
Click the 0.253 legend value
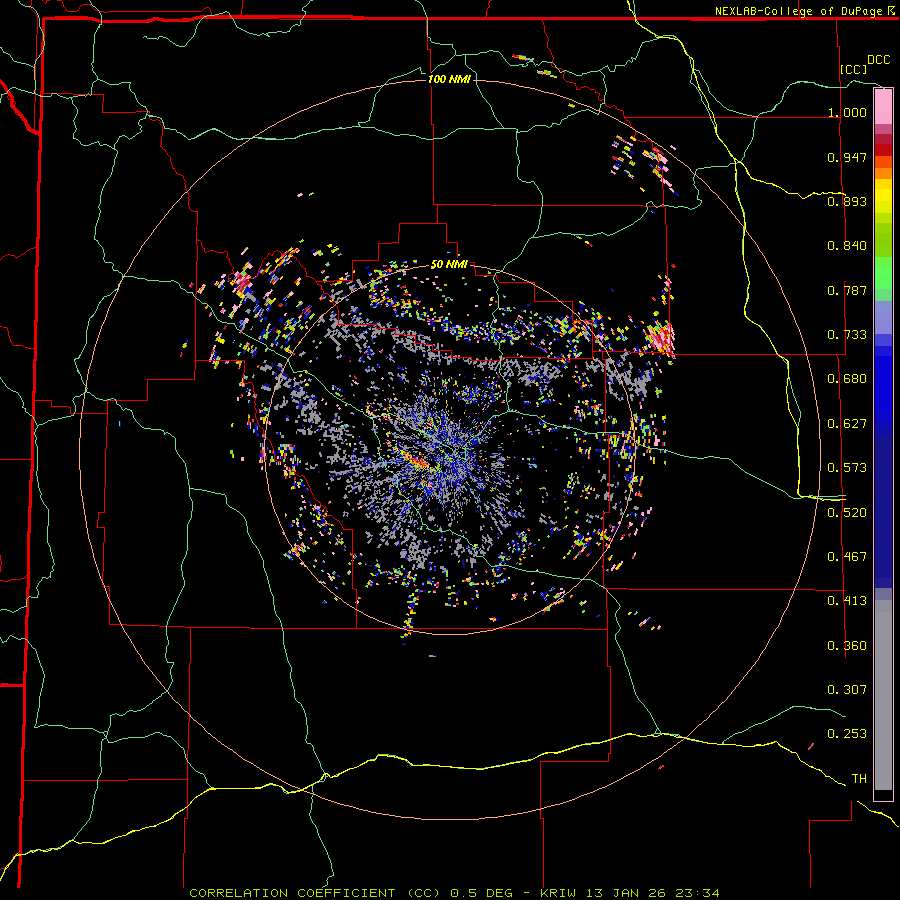(x=847, y=734)
